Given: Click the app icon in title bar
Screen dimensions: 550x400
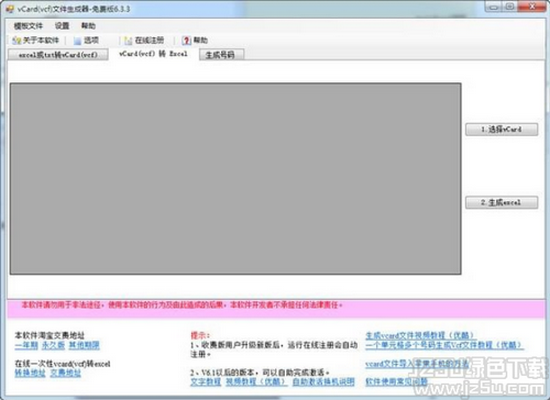Looking at the screenshot, I should (x=10, y=9).
